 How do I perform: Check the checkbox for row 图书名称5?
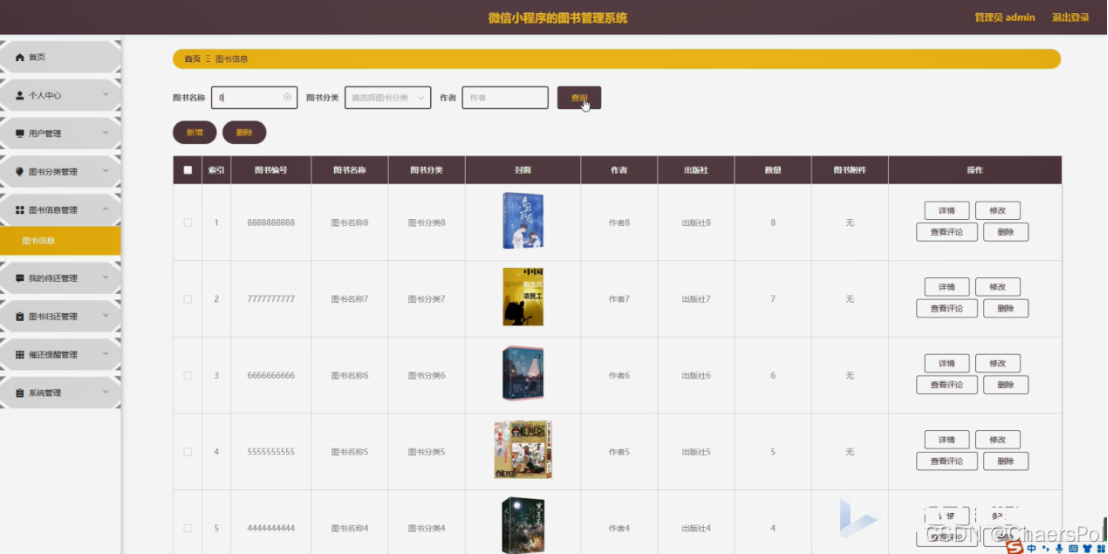pyautogui.click(x=187, y=452)
